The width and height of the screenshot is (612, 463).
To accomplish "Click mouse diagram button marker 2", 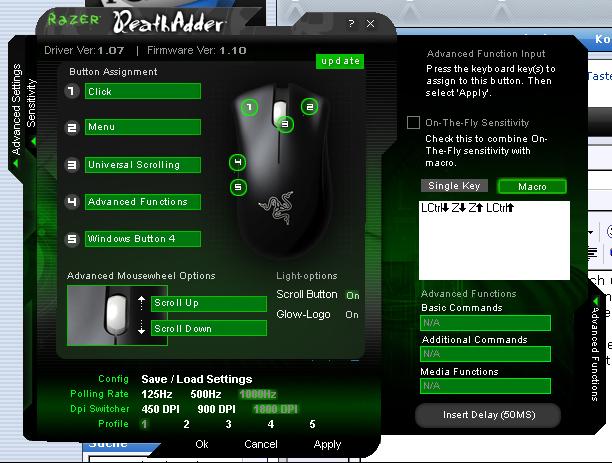I will [310, 107].
